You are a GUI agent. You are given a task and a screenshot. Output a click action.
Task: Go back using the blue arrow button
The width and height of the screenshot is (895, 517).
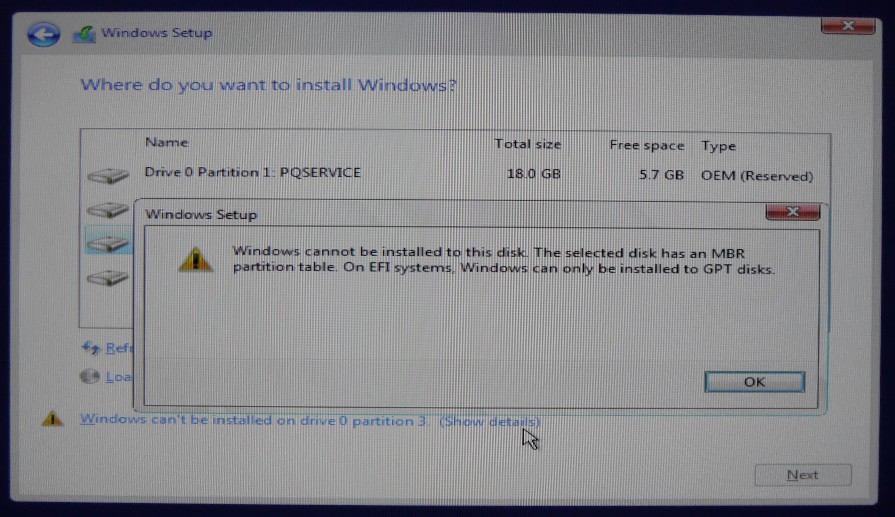click(x=43, y=34)
